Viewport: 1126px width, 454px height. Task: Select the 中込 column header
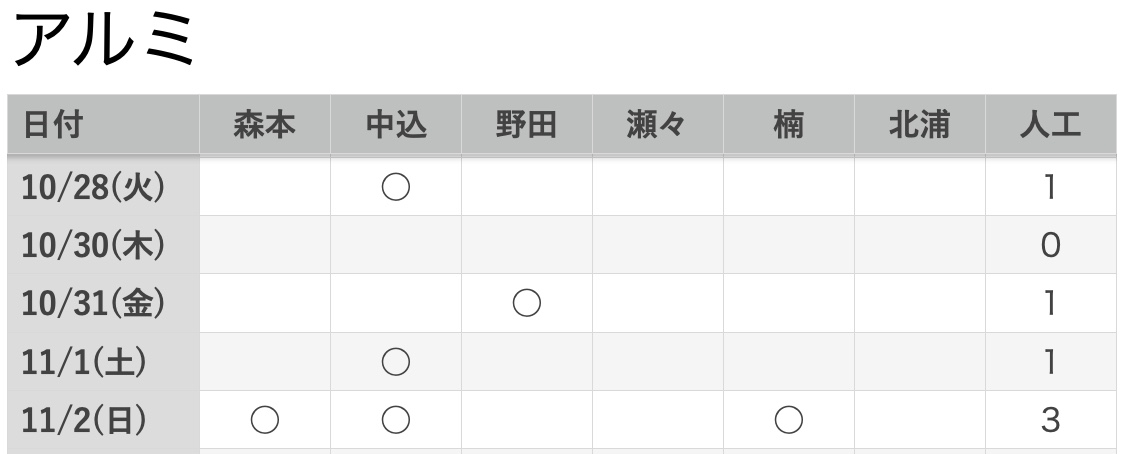click(396, 125)
